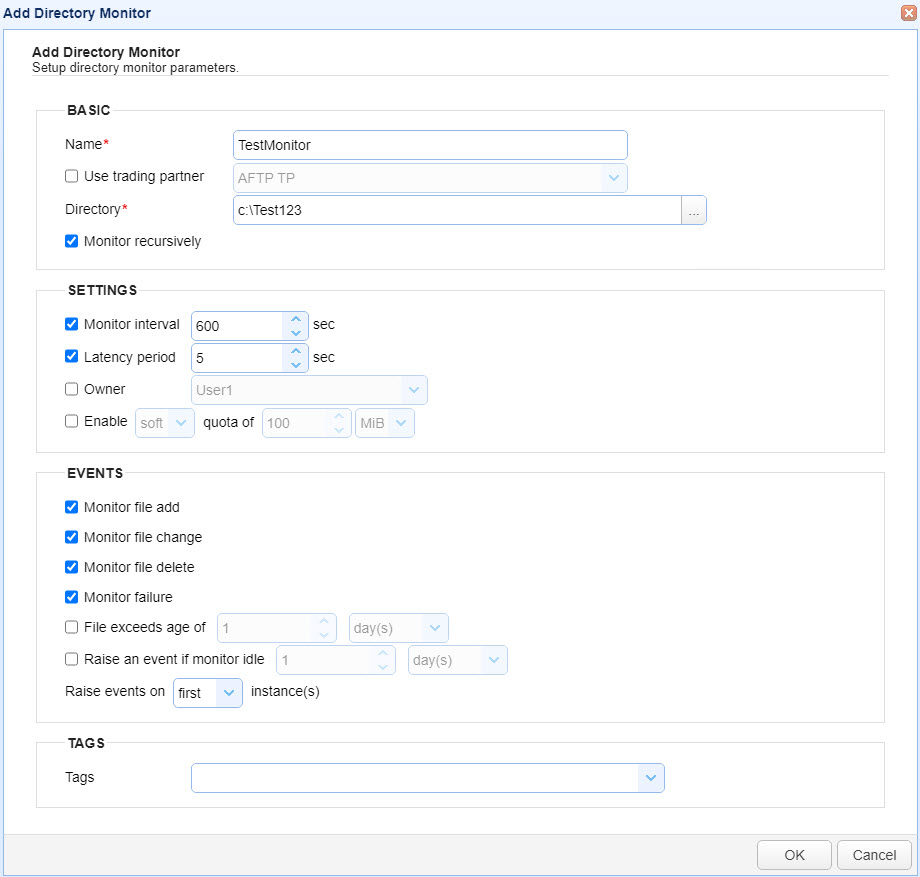Decrease Latency period with down arrow
The height and width of the screenshot is (877, 920).
point(296,365)
